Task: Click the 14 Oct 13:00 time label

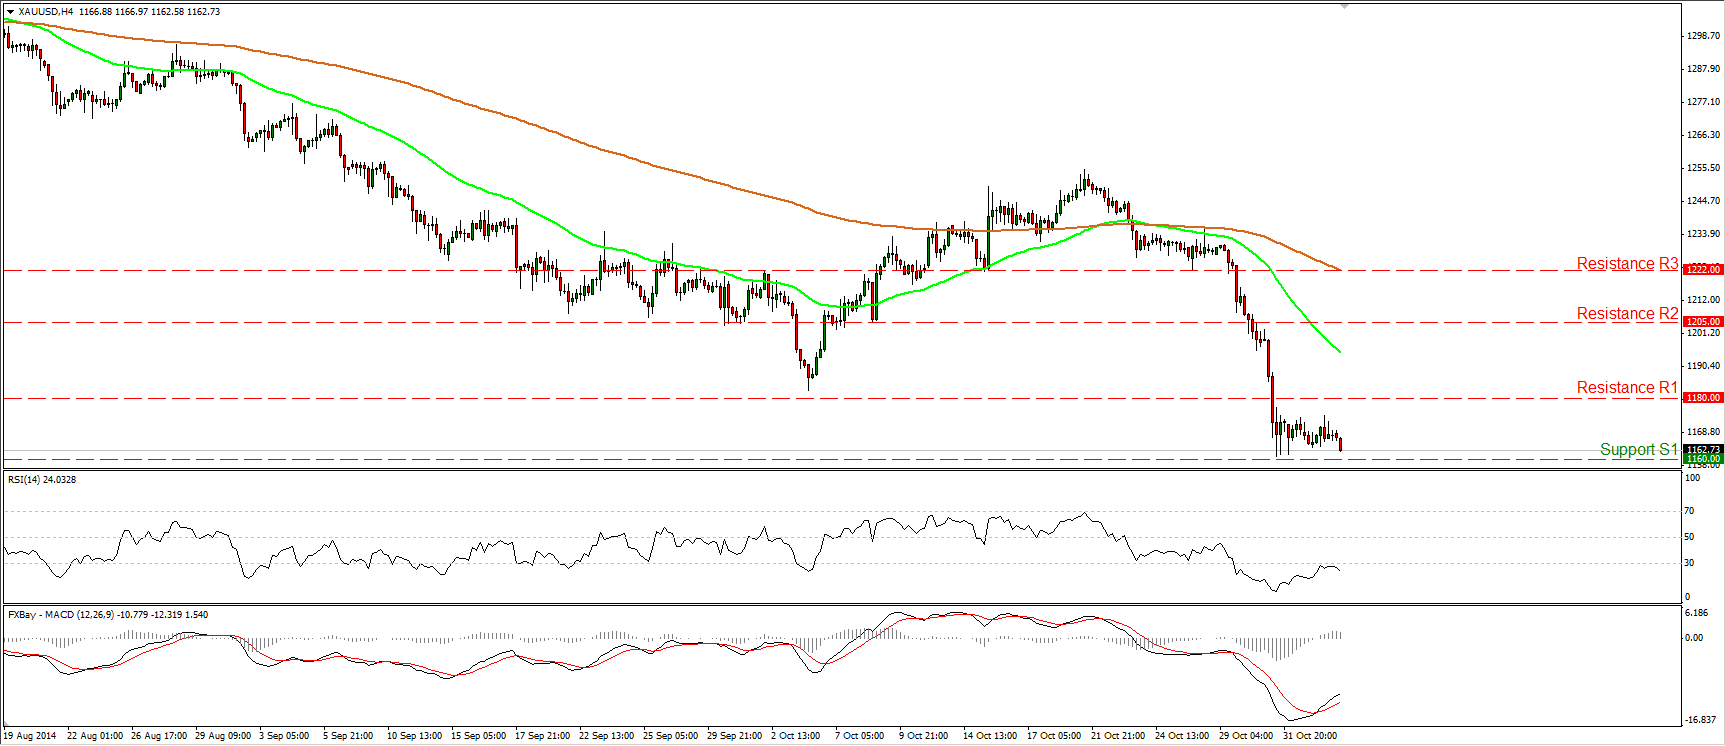Action: [x=990, y=736]
